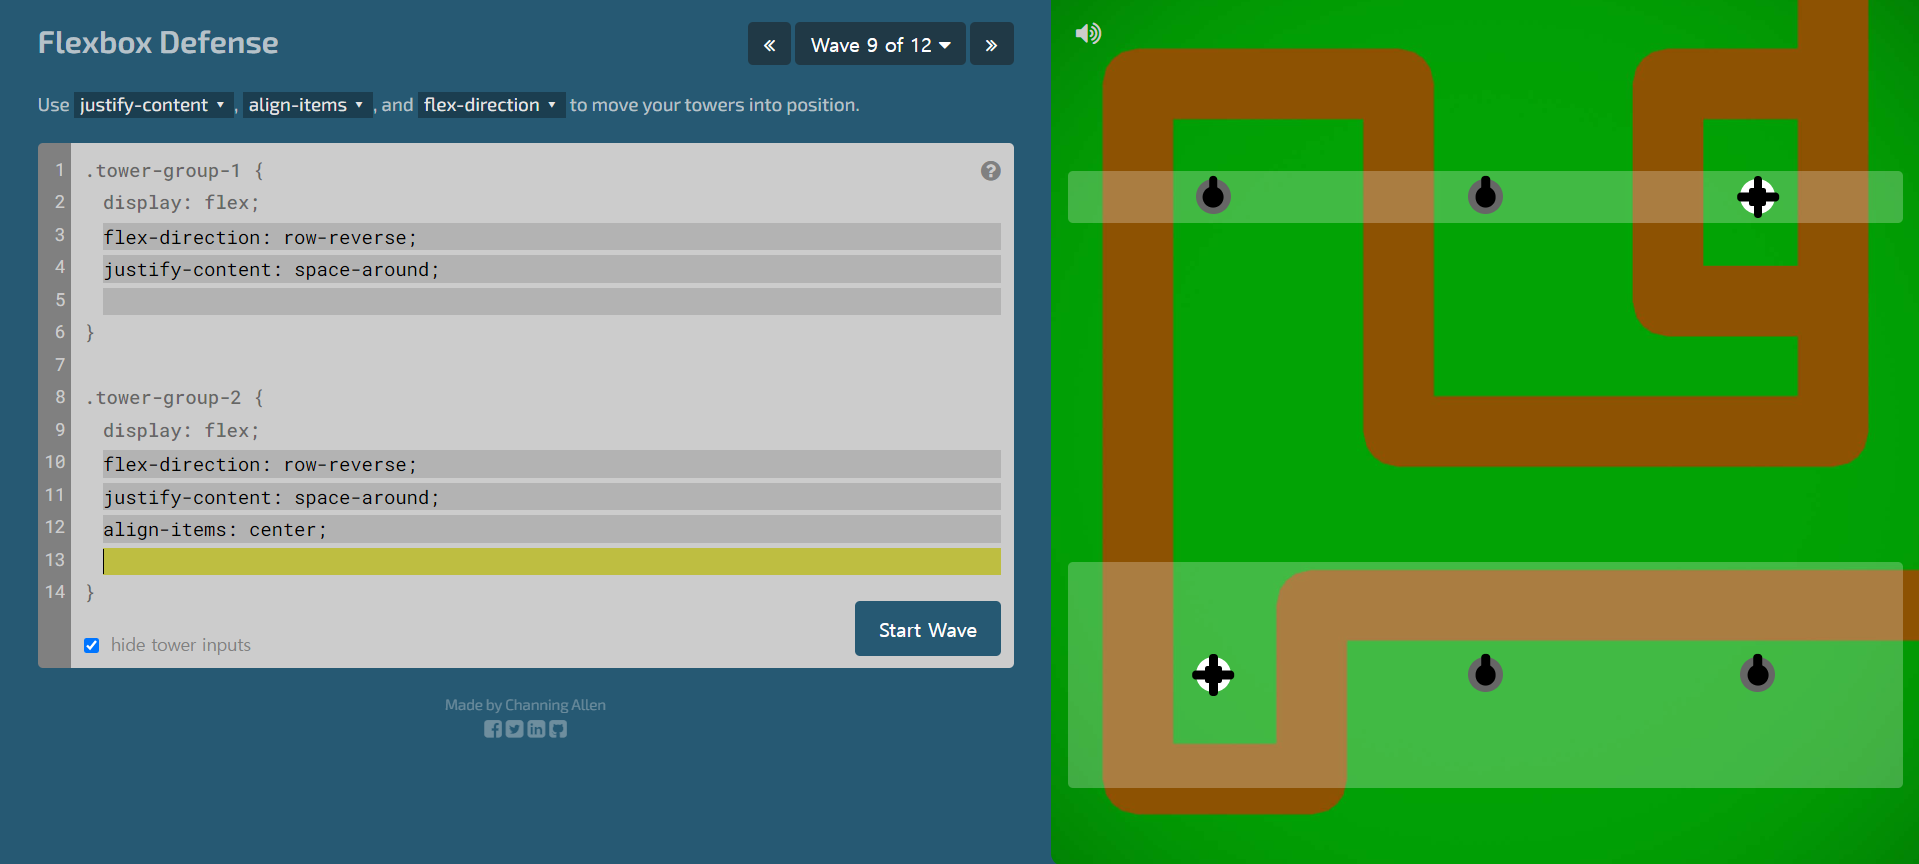The width and height of the screenshot is (1919, 864).
Task: Select the middle bomb tower in upper group
Action: coord(1485,195)
